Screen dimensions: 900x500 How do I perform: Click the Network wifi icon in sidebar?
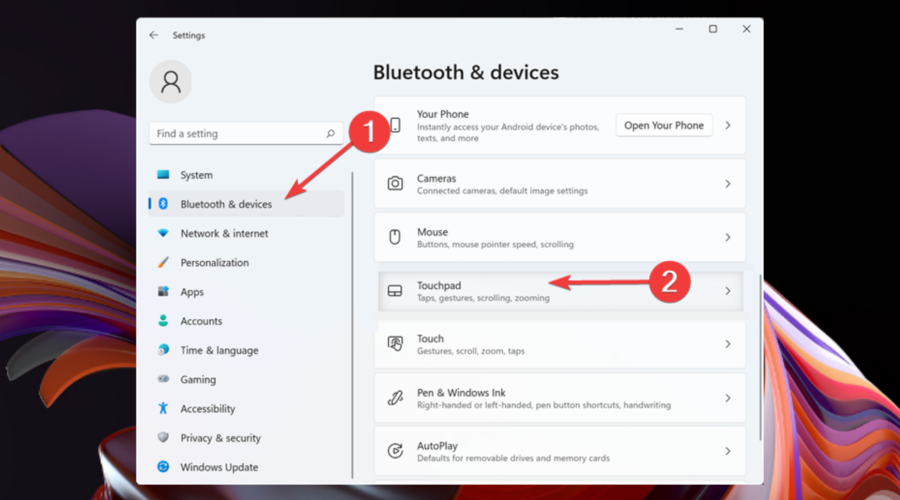click(x=163, y=233)
